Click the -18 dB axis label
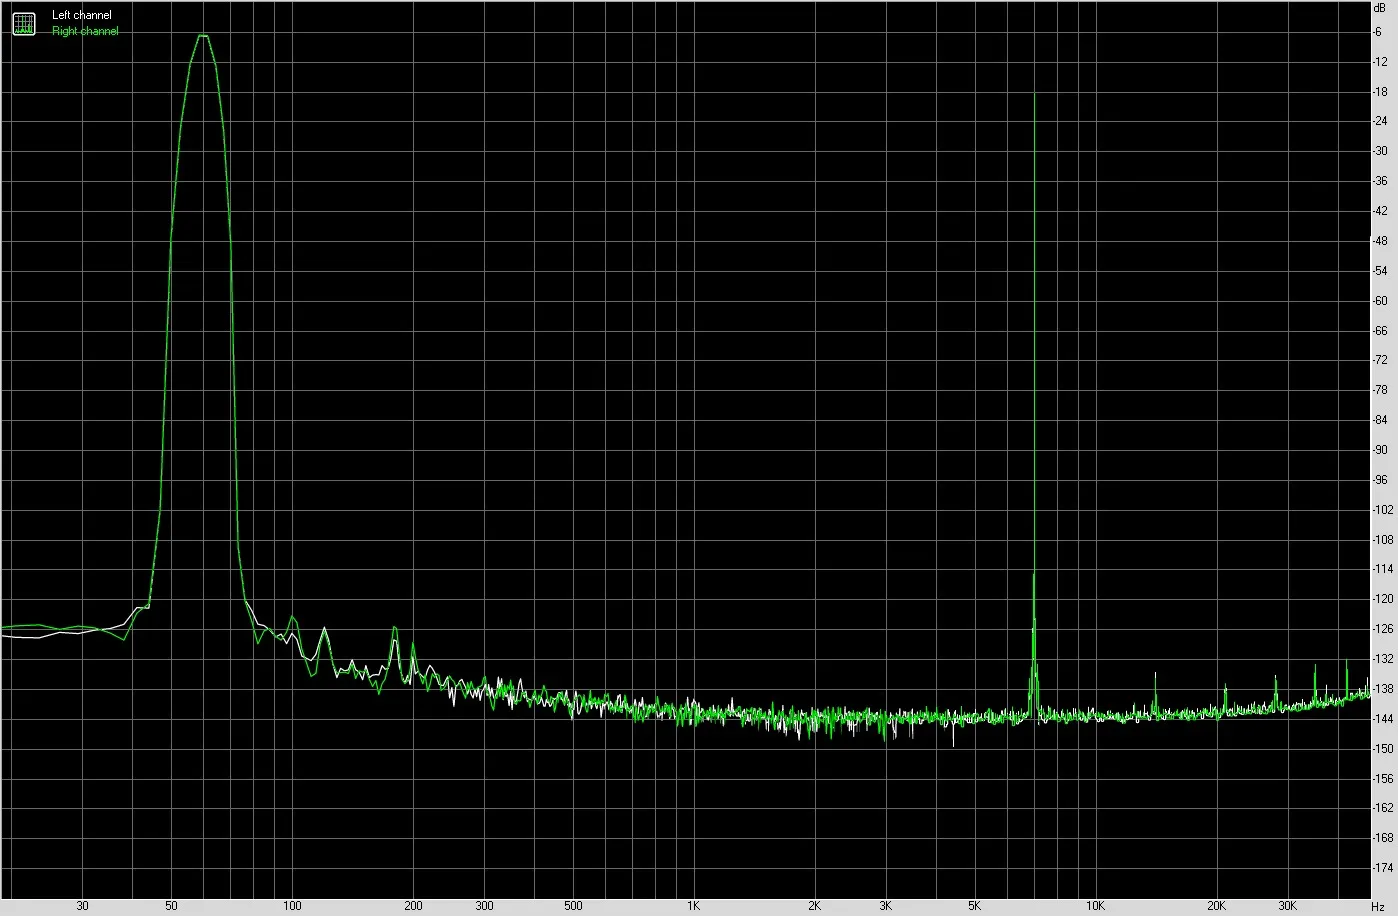This screenshot has width=1398, height=916. click(1380, 92)
